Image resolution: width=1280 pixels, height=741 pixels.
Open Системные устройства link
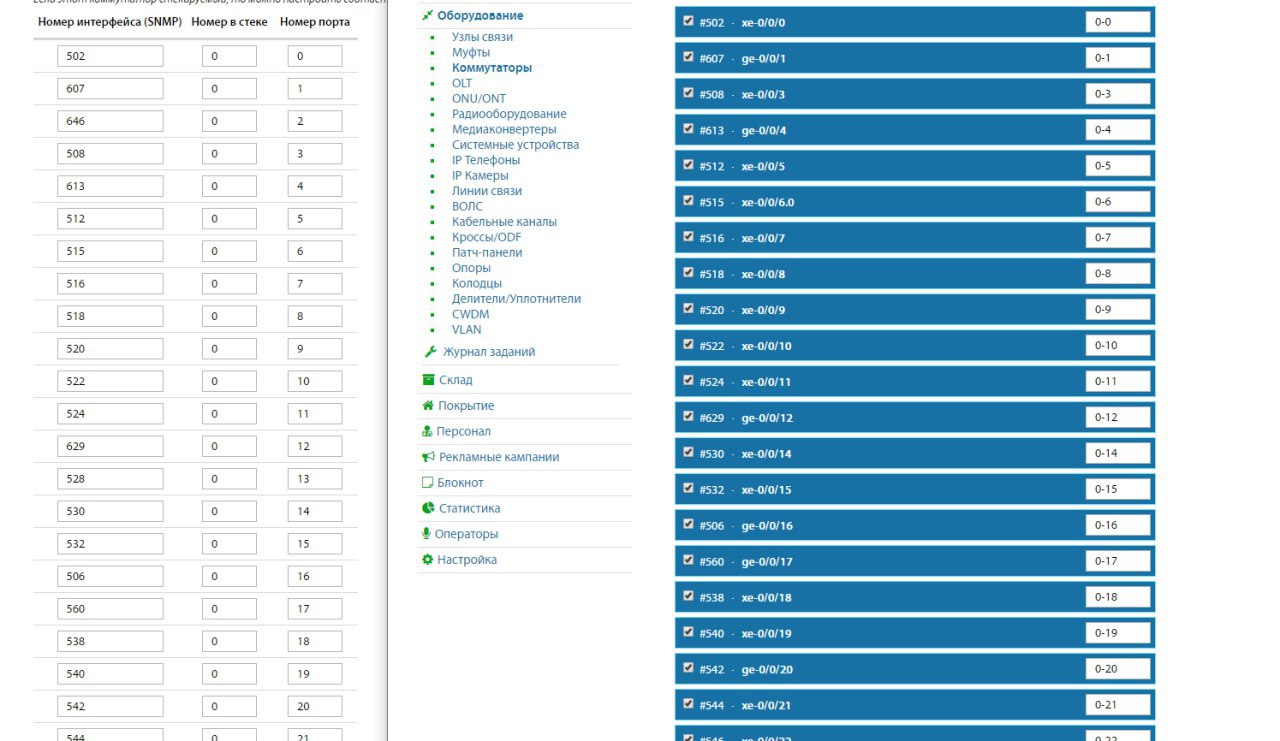pos(515,145)
